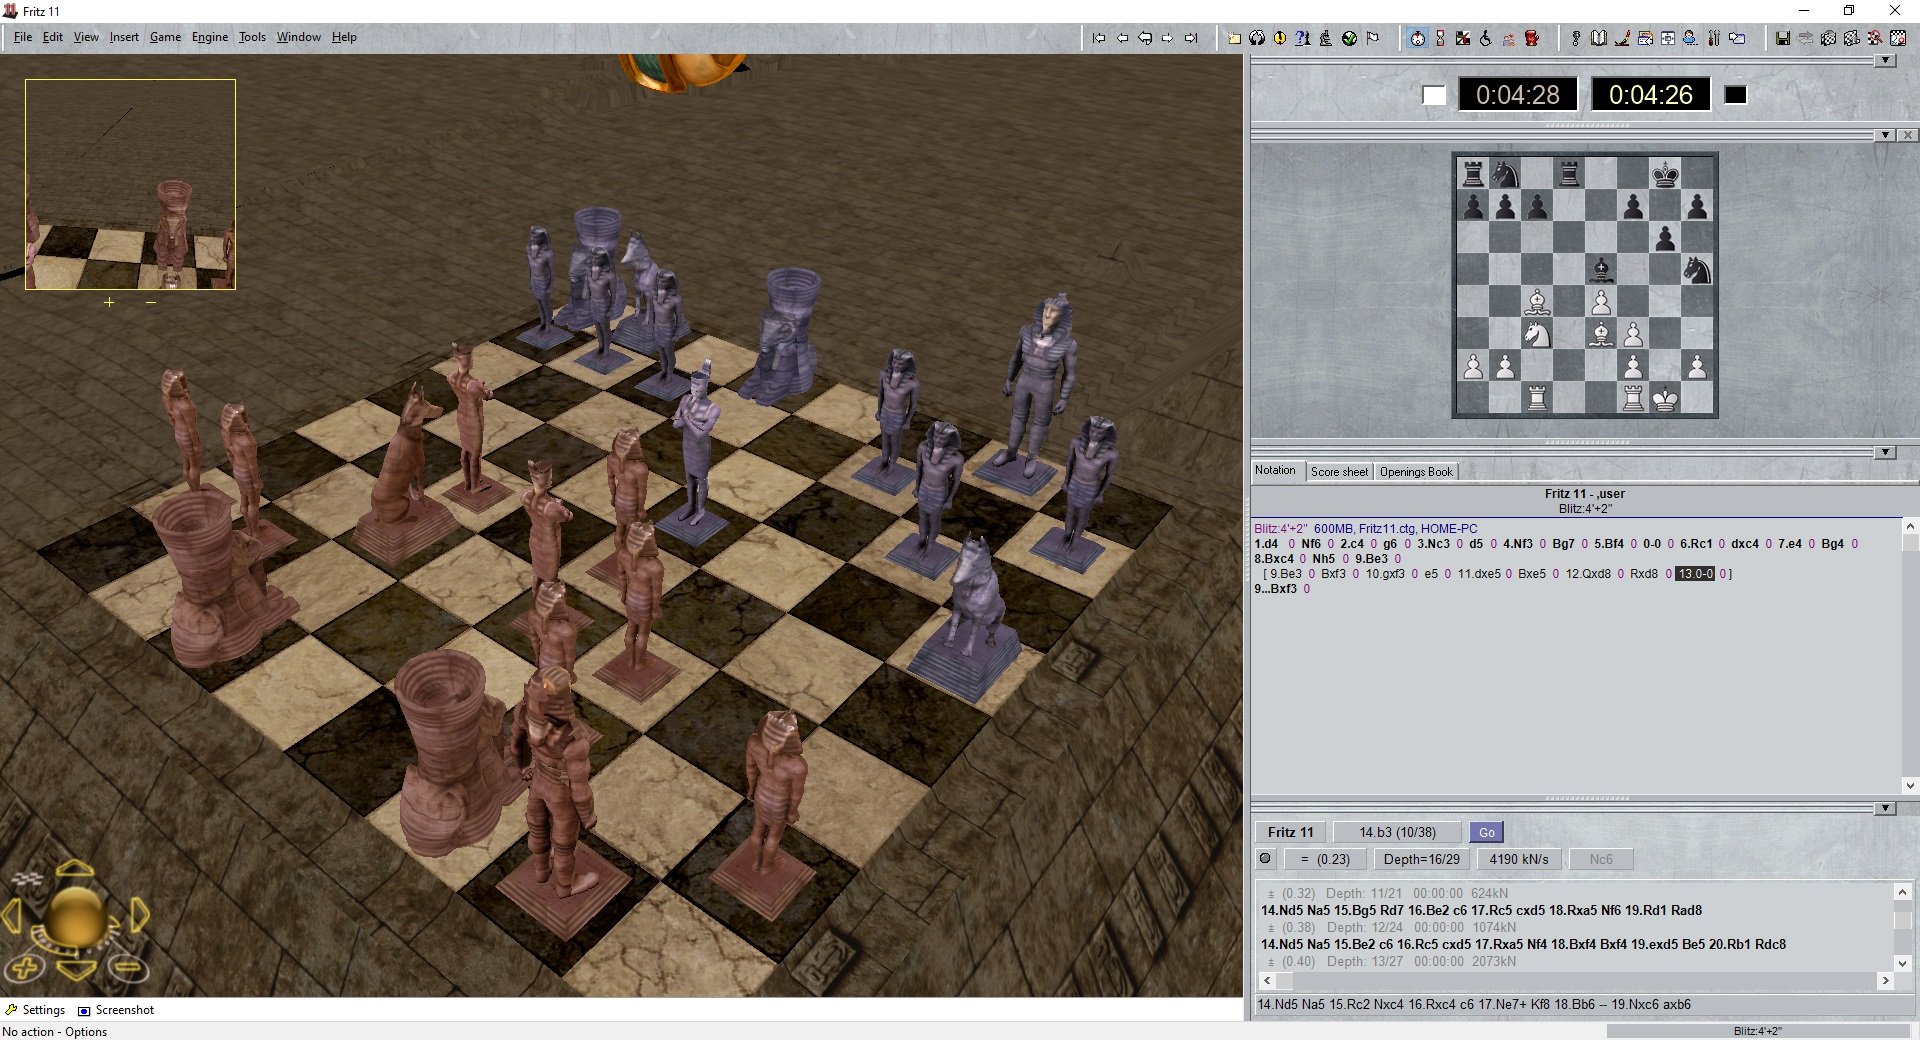The height and width of the screenshot is (1040, 1920).
Task: Tilt 3D board down with yellow arrow
Action: coord(75,968)
